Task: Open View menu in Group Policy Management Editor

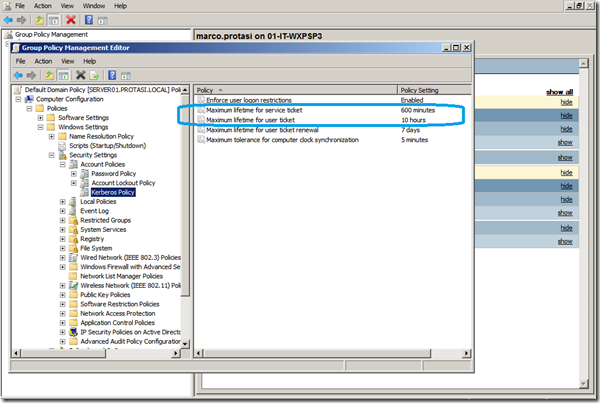Action: pos(68,61)
